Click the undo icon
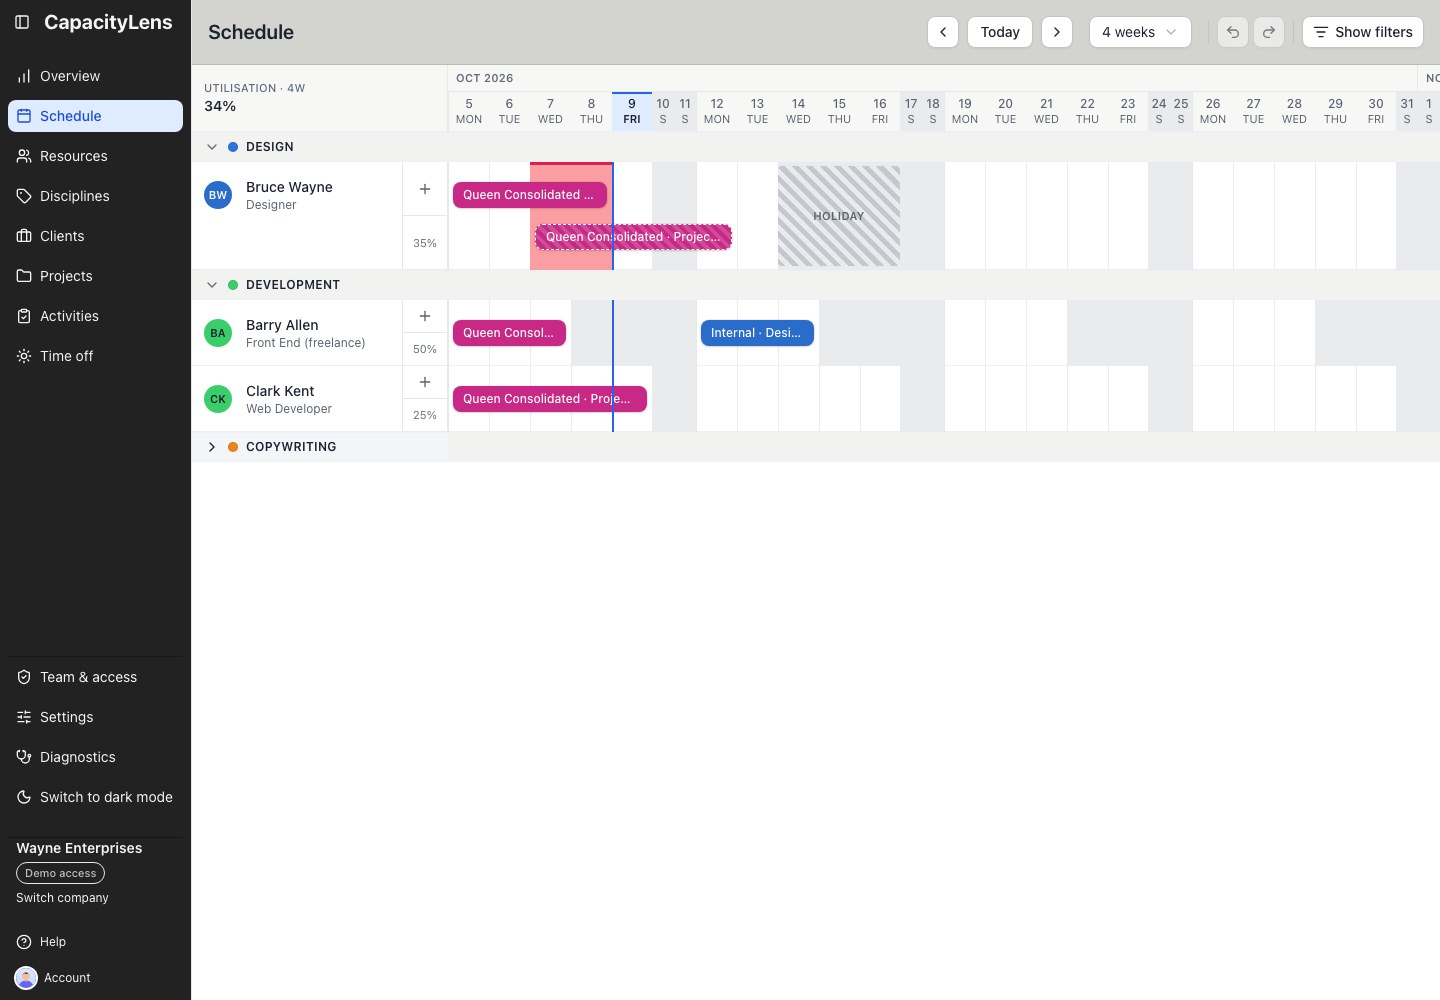 tap(1233, 32)
